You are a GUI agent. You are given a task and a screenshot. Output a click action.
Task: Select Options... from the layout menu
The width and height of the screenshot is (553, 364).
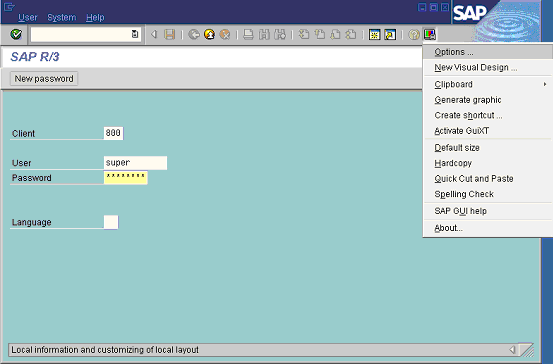[487, 52]
